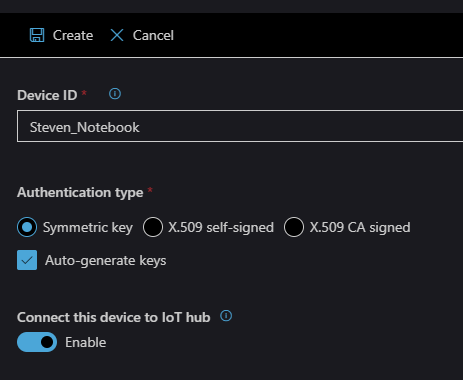463x380 pixels.
Task: Click the X.509 CA signed label text
Action: [360, 228]
